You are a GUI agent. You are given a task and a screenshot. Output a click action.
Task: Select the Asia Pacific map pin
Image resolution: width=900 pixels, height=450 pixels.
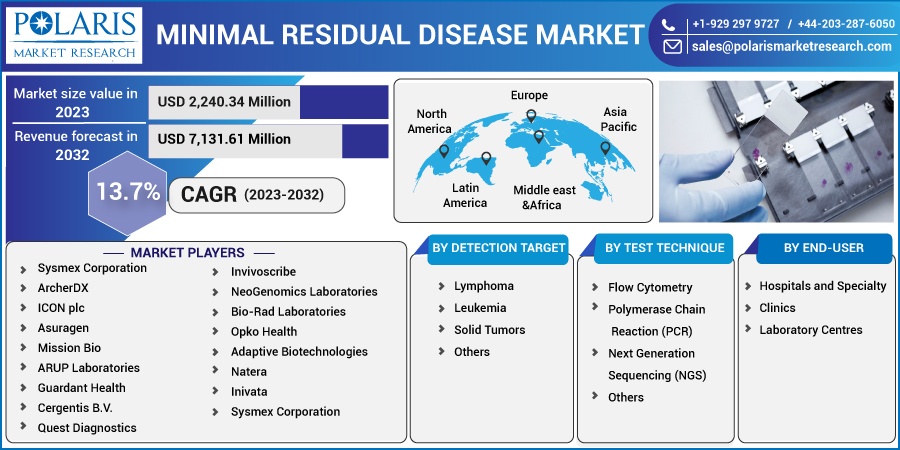coord(605,148)
